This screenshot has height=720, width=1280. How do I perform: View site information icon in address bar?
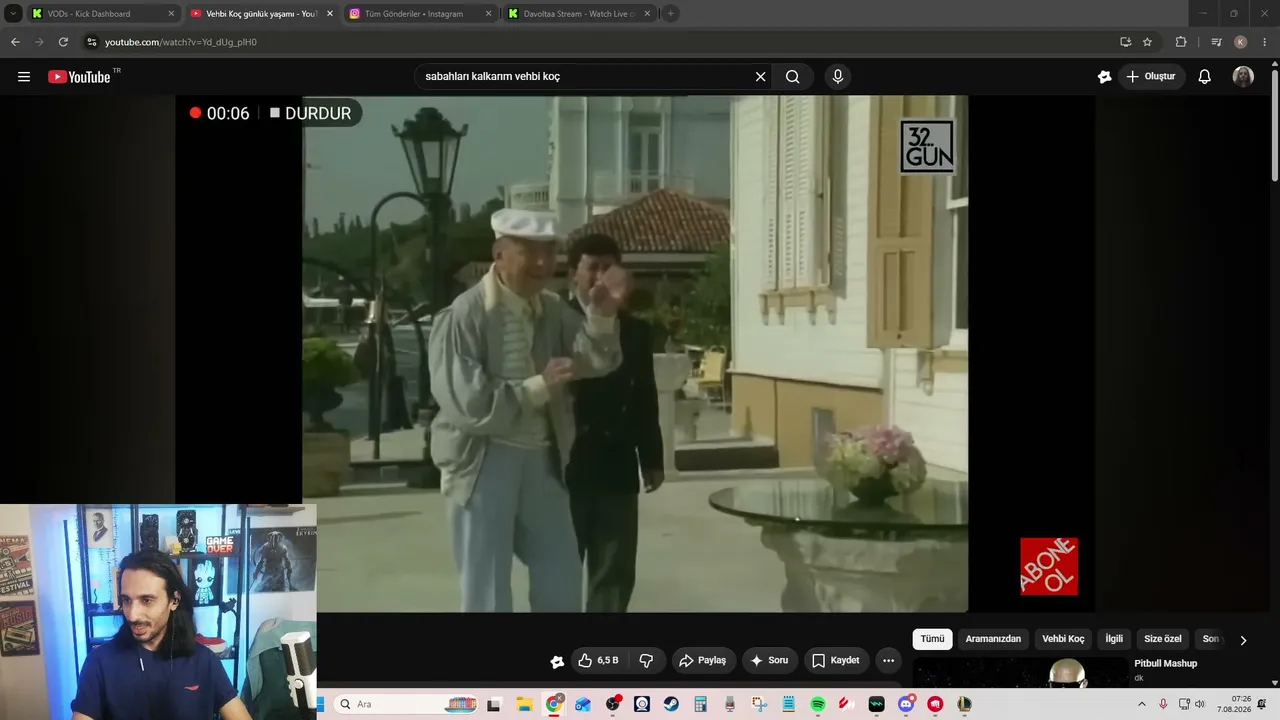coord(92,42)
